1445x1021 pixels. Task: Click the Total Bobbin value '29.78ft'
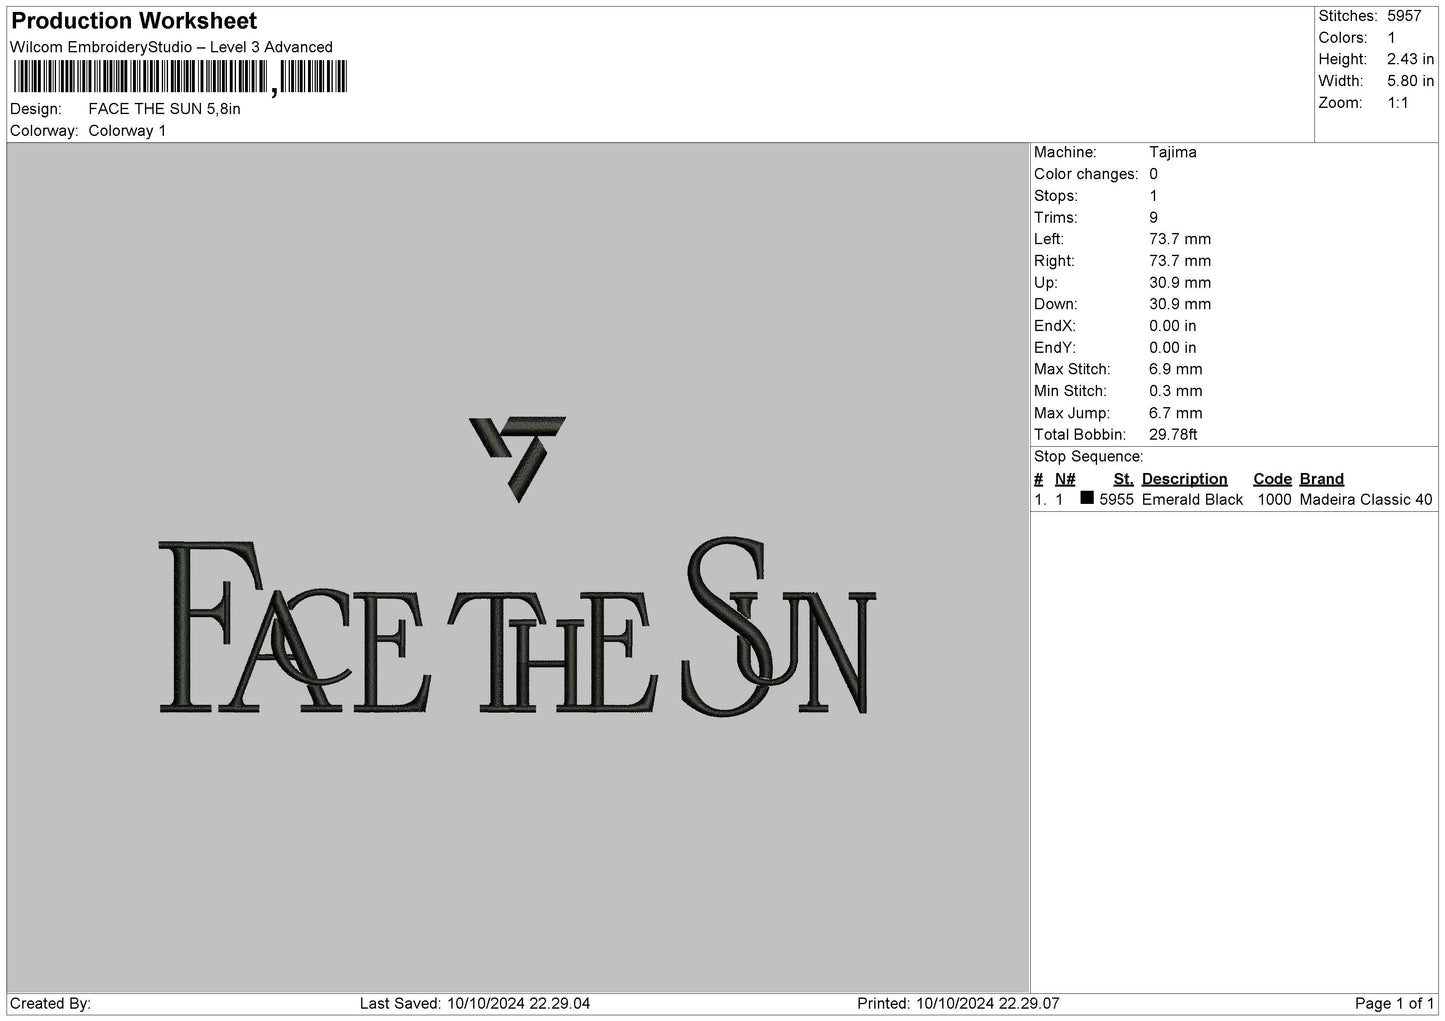point(1173,435)
